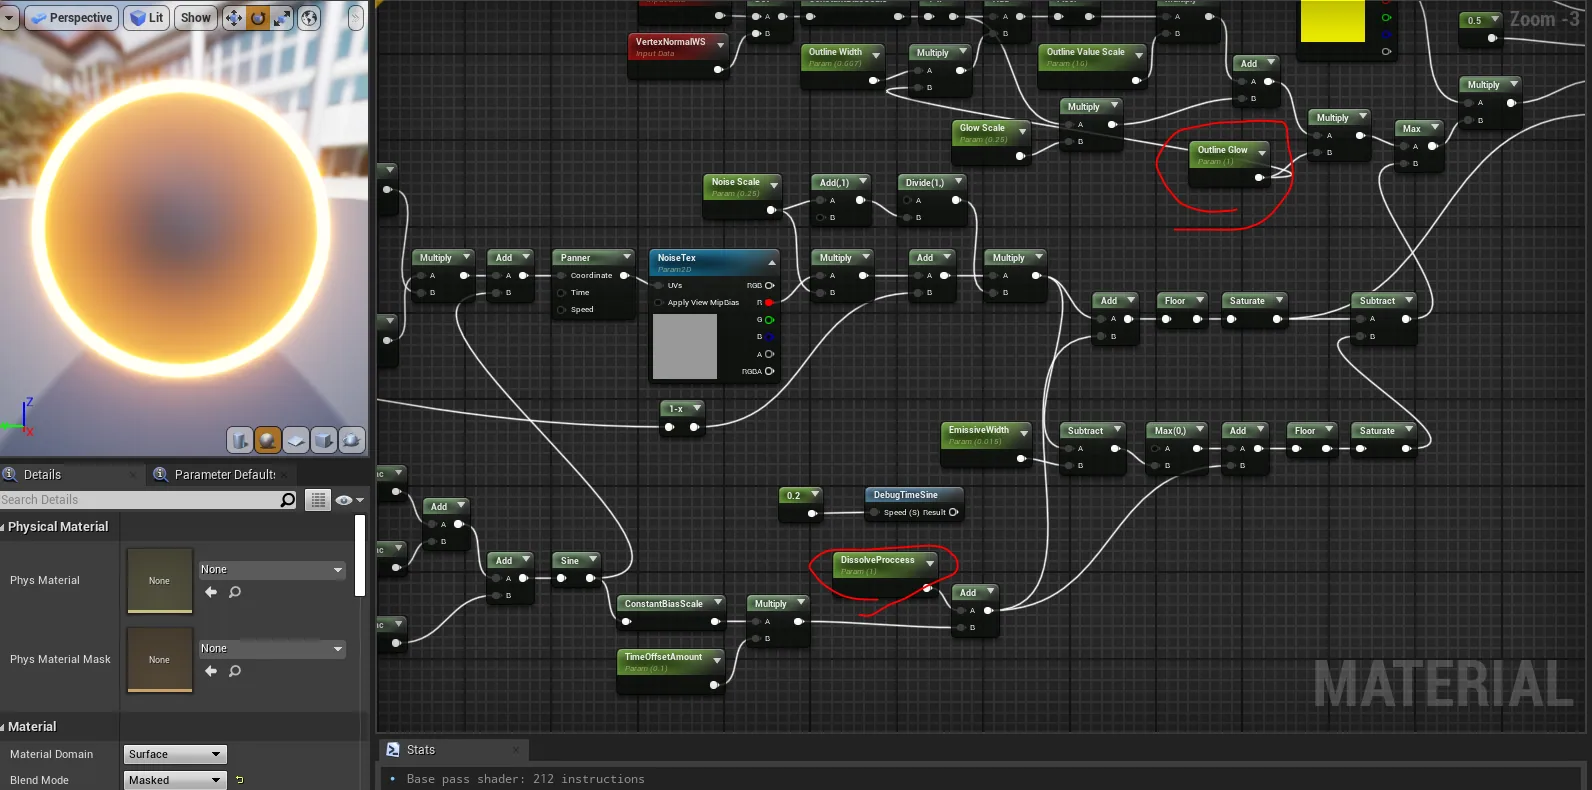This screenshot has width=1592, height=790.
Task: Click the NoiseTex red R output pin
Action: [x=769, y=302]
